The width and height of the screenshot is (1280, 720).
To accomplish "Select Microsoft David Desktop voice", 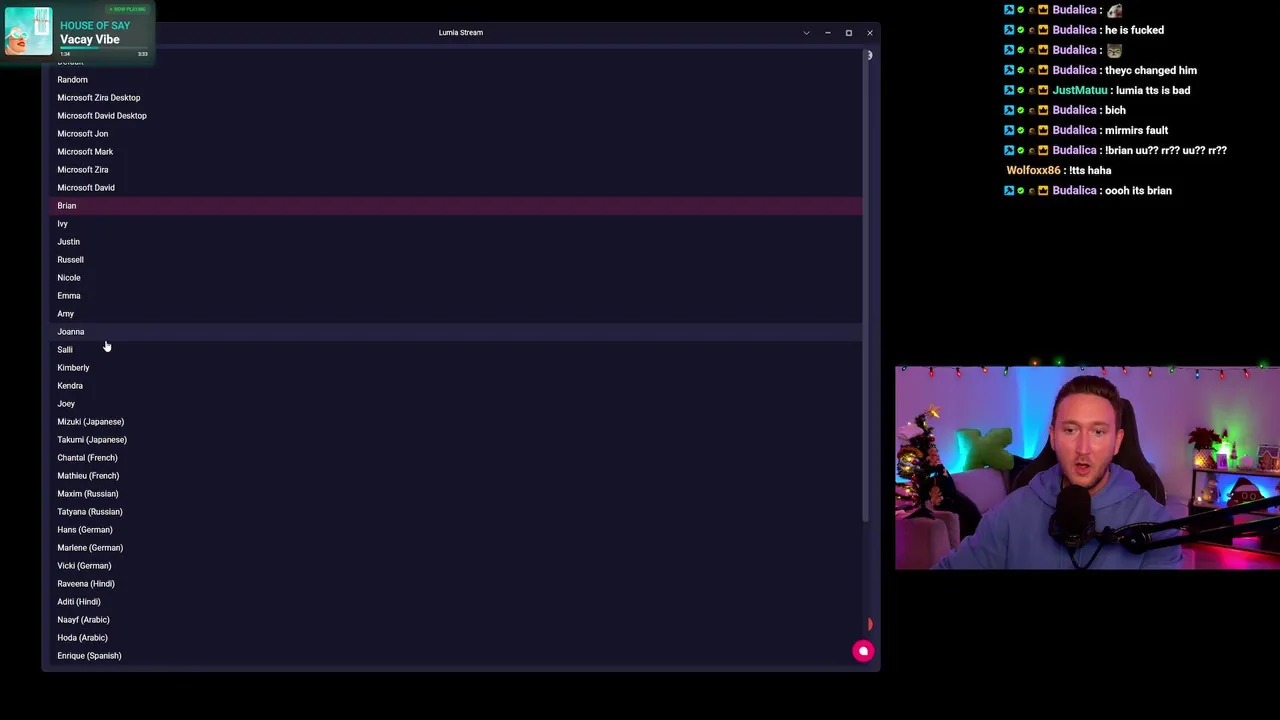I will click(x=455, y=116).
